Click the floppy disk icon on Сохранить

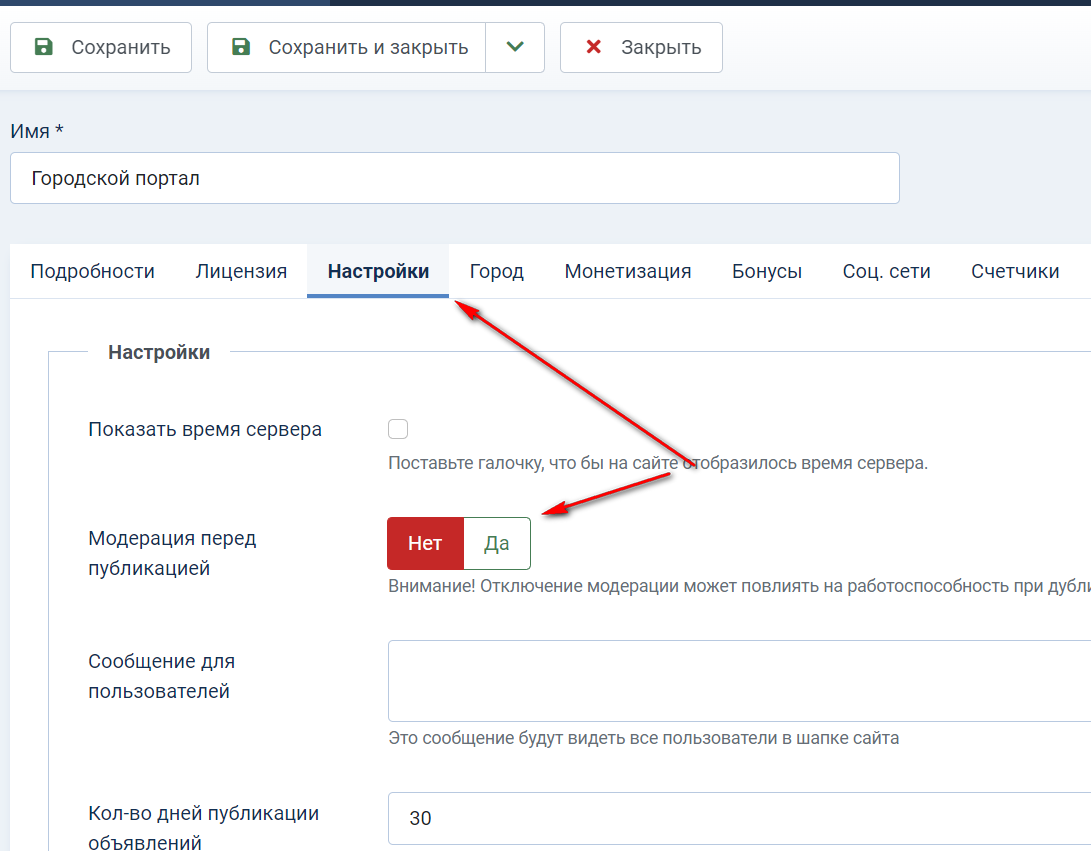[43, 47]
